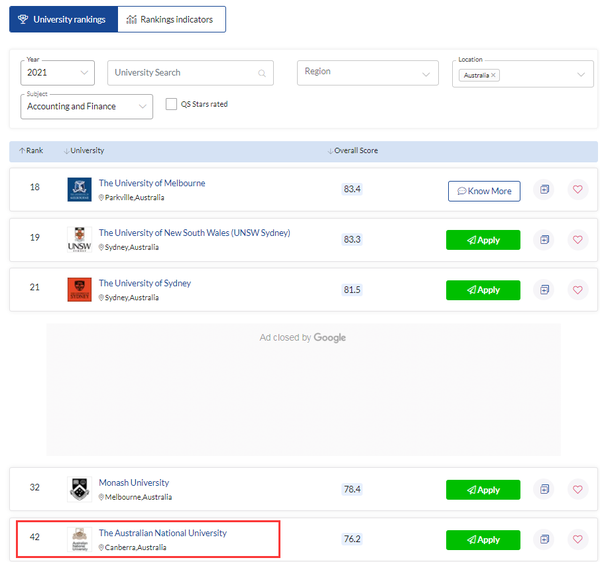Sort by Overall Score column header

click(353, 151)
